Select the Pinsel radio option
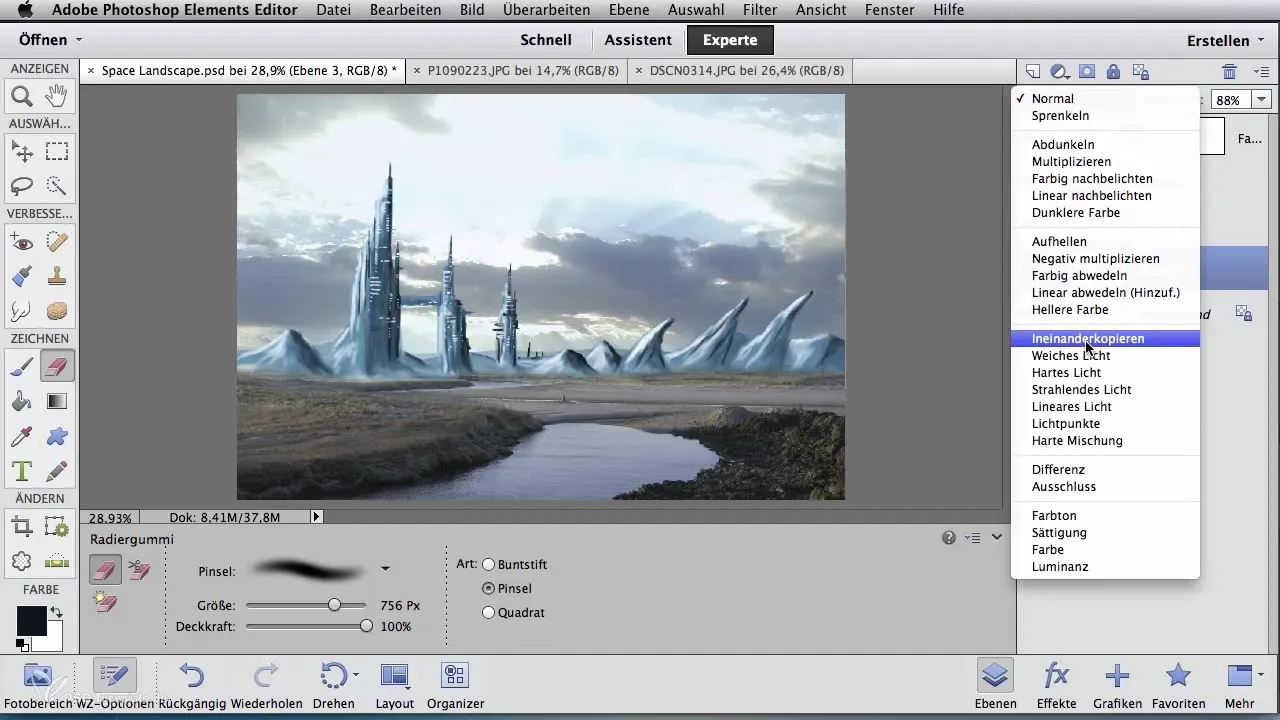This screenshot has height=720, width=1280. click(x=489, y=588)
